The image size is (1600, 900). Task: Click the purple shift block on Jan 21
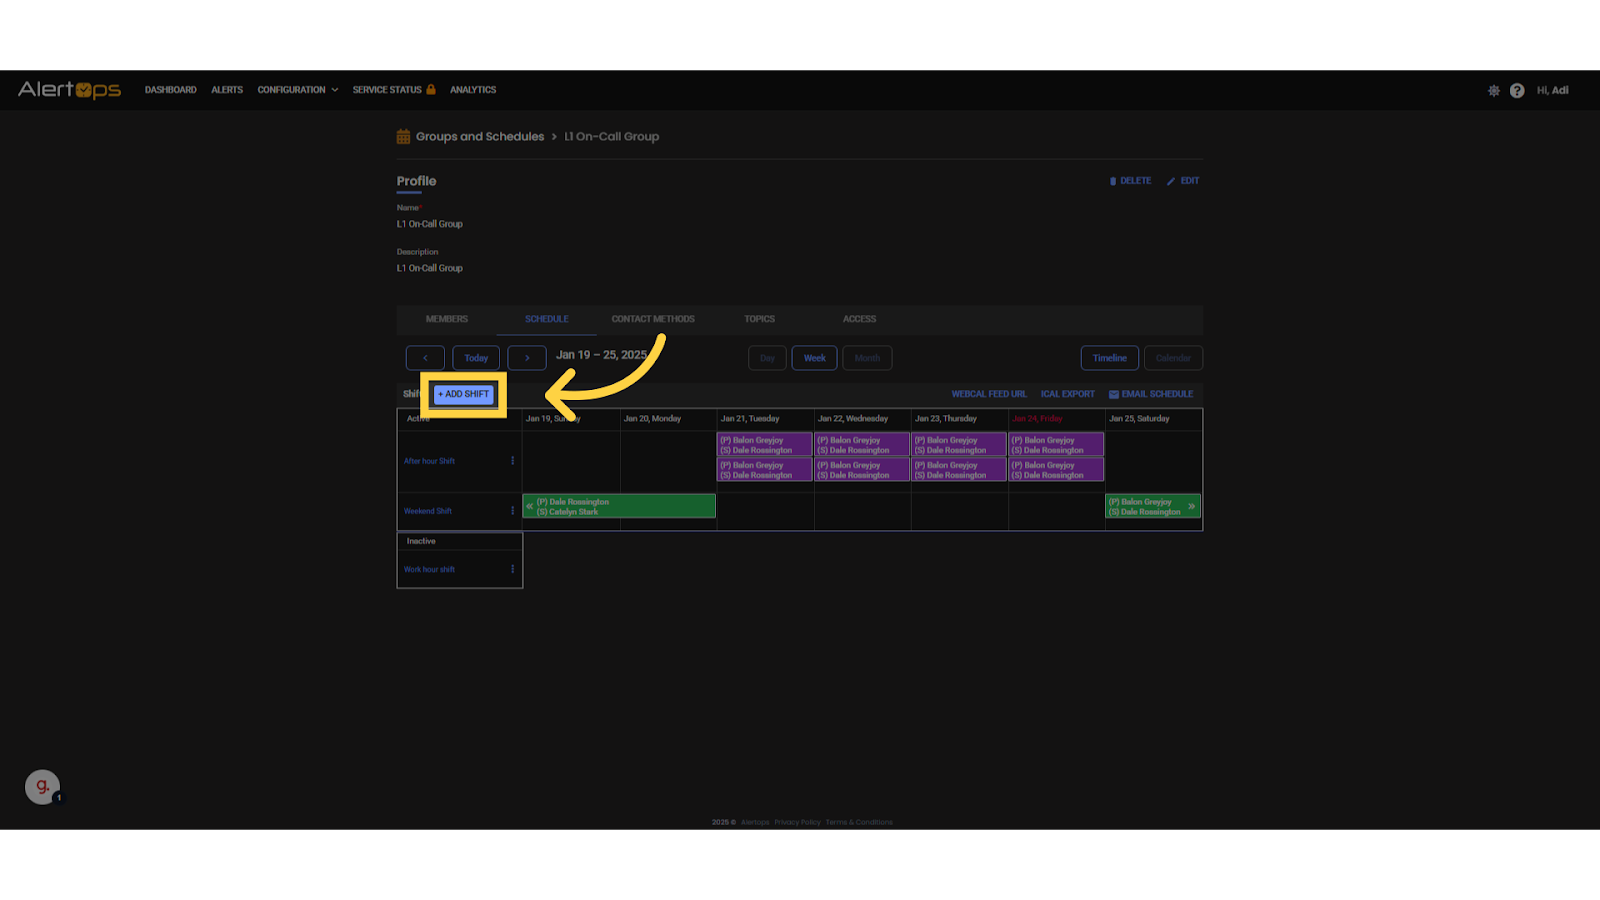[765, 445]
